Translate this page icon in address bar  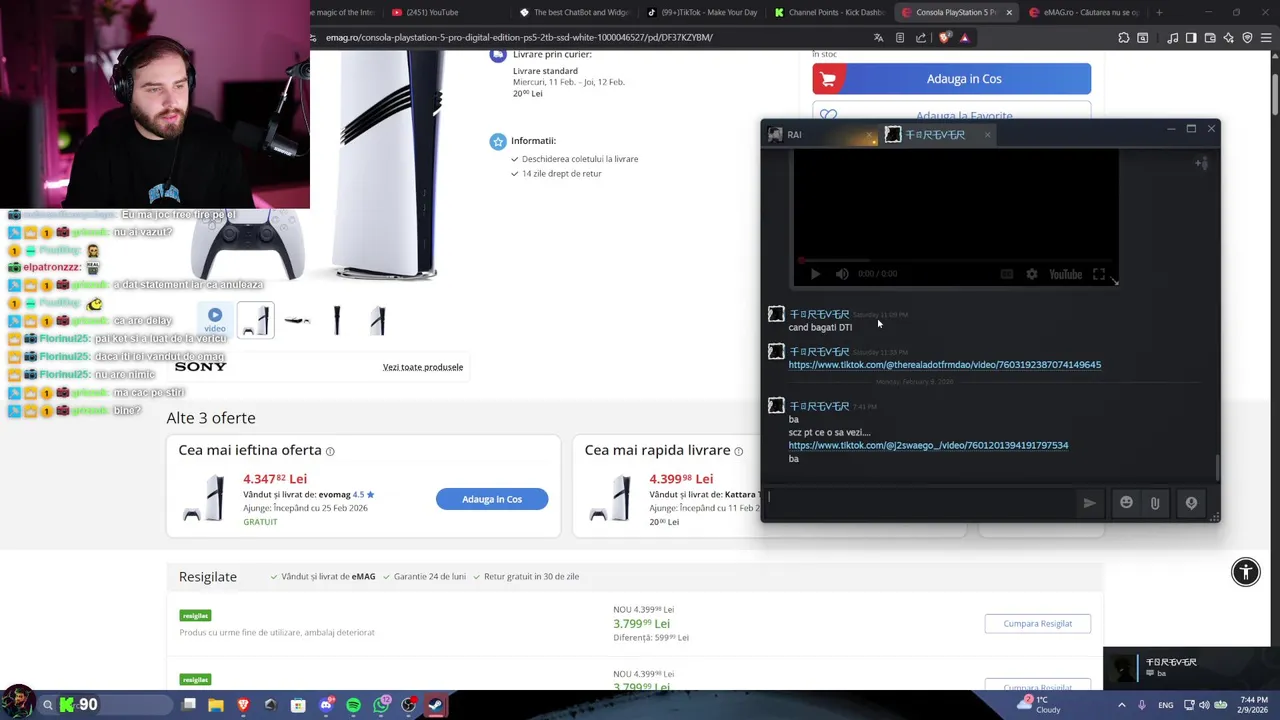878,38
